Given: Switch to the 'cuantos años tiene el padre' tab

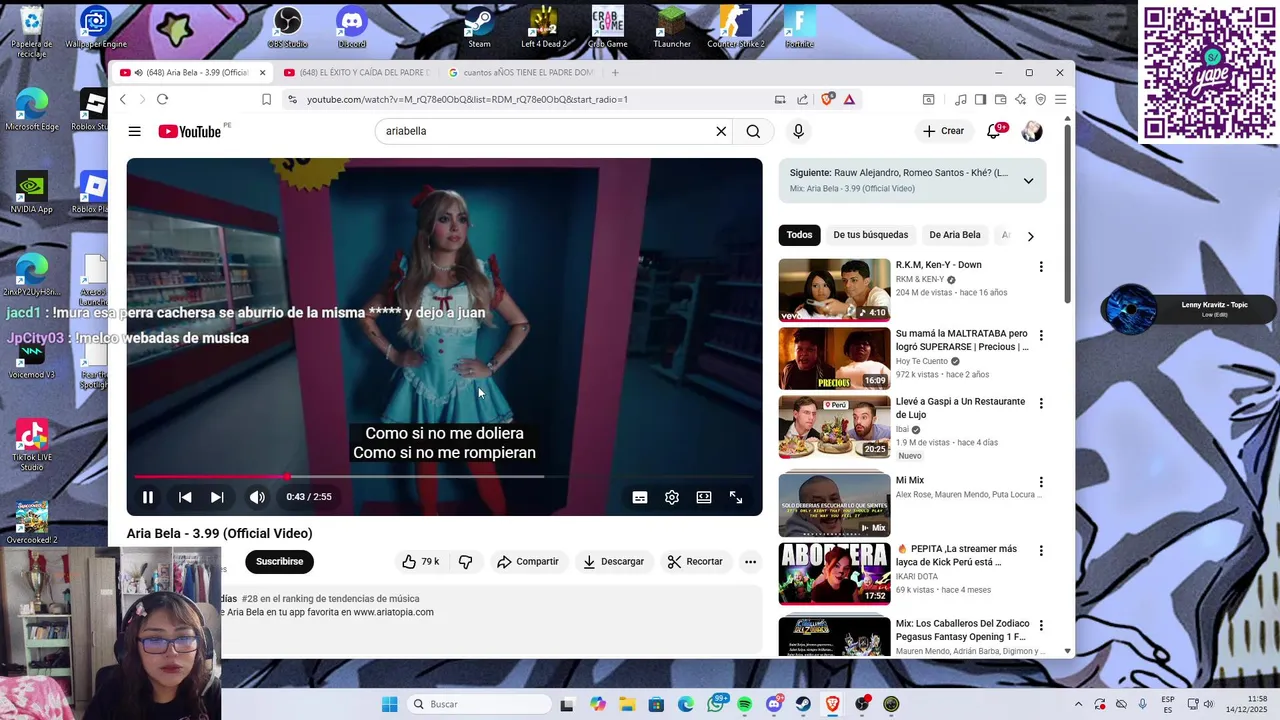Looking at the screenshot, I should (x=522, y=73).
